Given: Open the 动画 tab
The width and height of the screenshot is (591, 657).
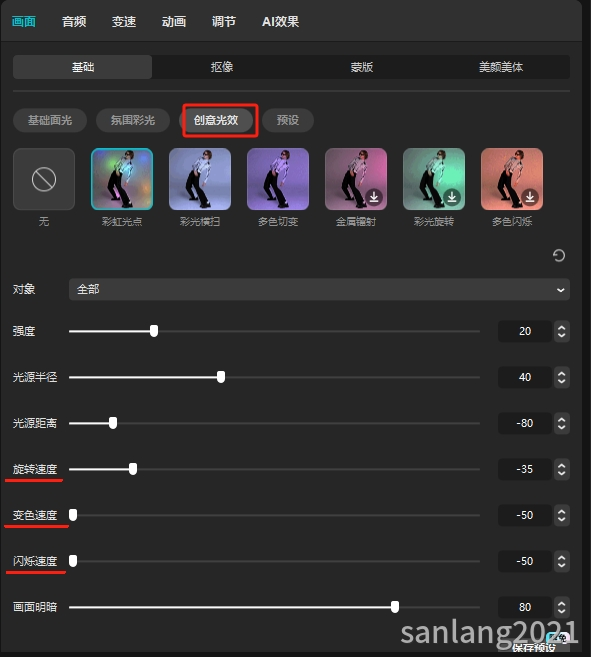Looking at the screenshot, I should (x=174, y=22).
